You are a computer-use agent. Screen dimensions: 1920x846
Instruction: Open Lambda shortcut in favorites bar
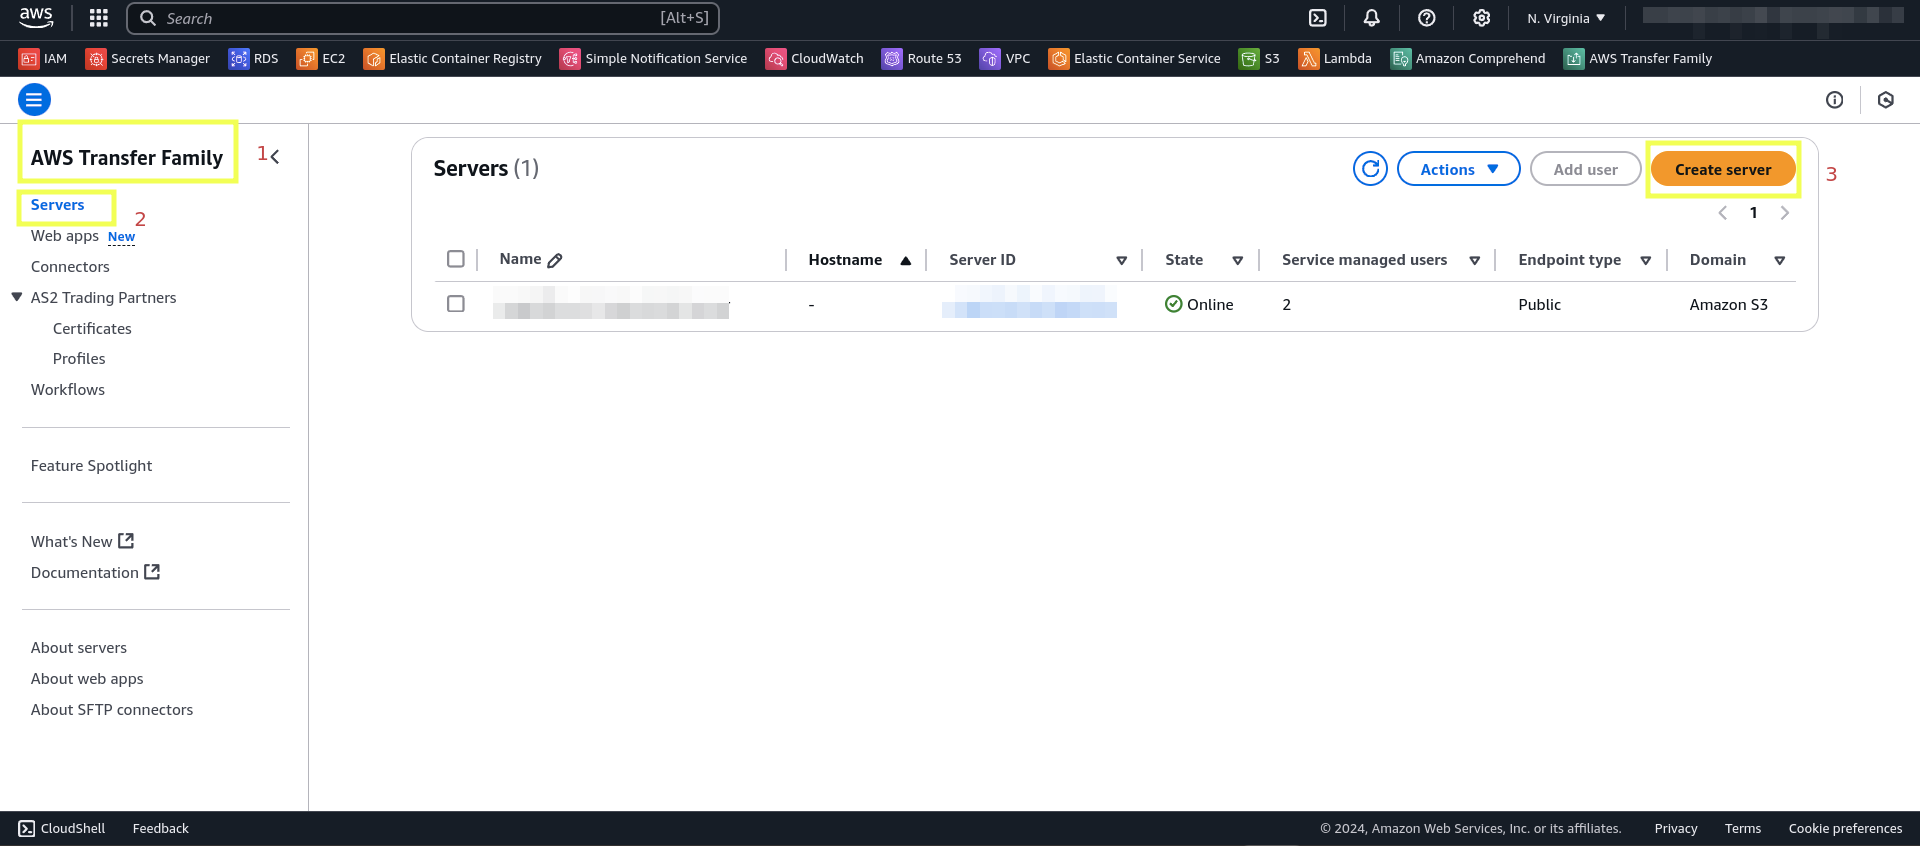(x=1335, y=59)
